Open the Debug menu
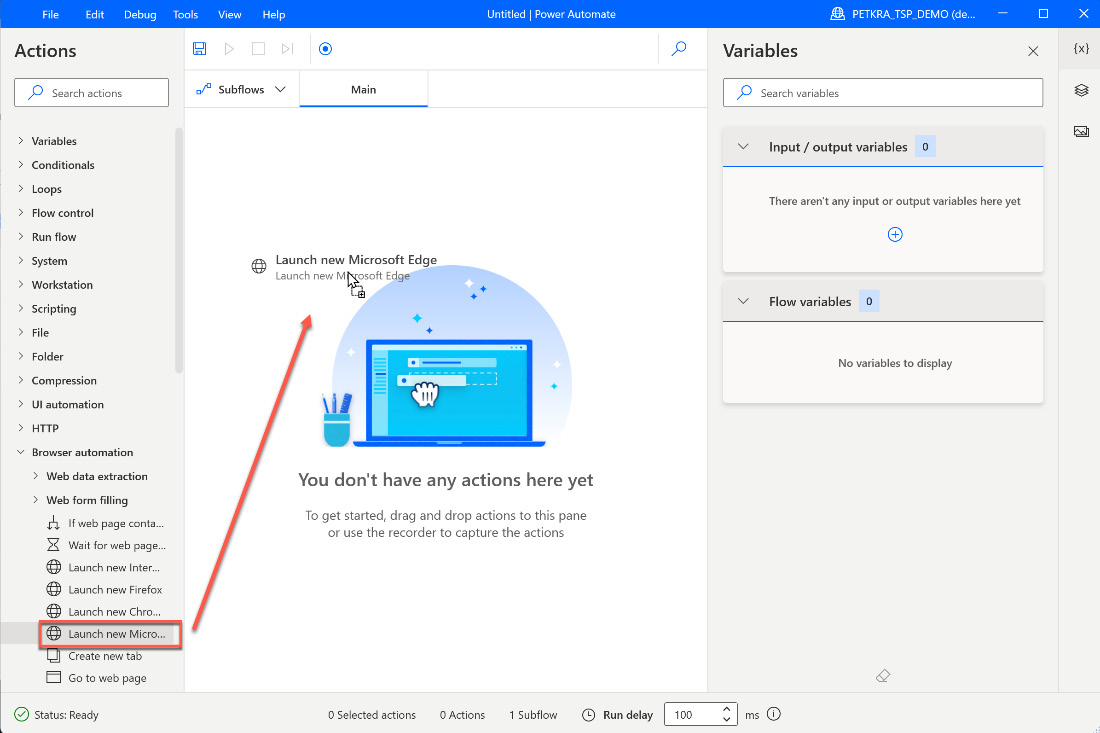This screenshot has height=733, width=1100. click(x=140, y=14)
